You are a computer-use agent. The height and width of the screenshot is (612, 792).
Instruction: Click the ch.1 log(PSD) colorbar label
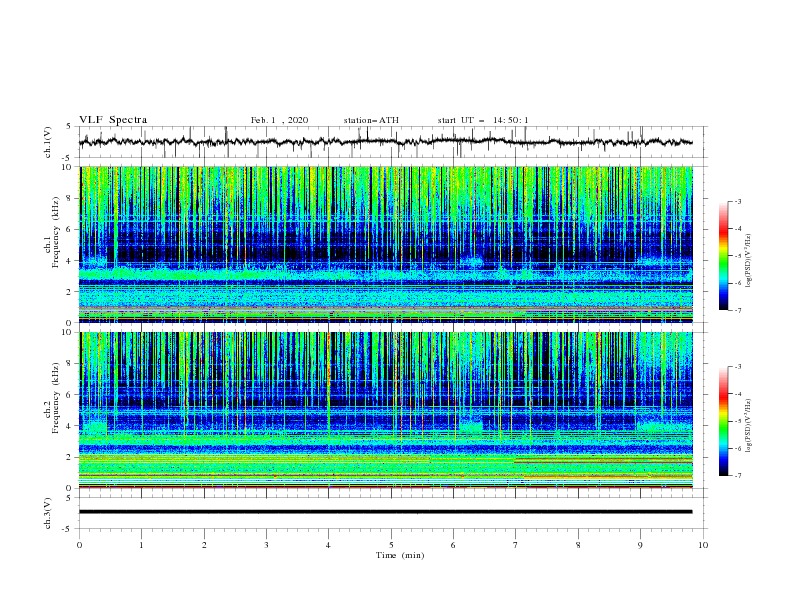pyautogui.click(x=749, y=260)
